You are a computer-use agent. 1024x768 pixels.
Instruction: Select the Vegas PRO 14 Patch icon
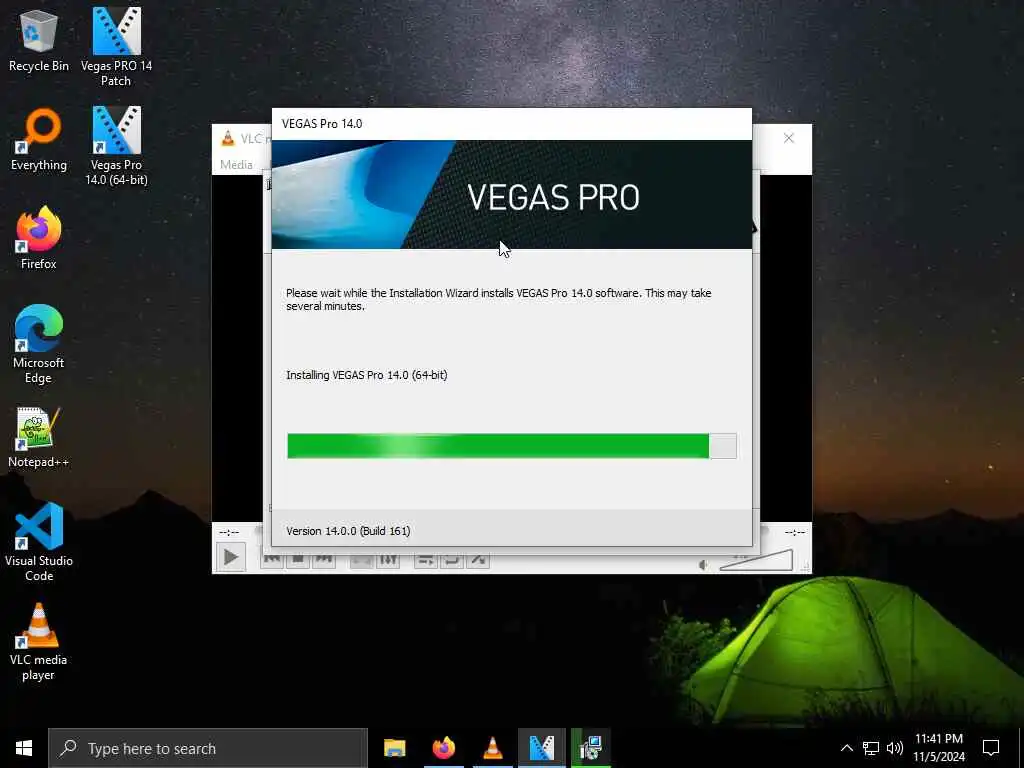click(x=116, y=47)
